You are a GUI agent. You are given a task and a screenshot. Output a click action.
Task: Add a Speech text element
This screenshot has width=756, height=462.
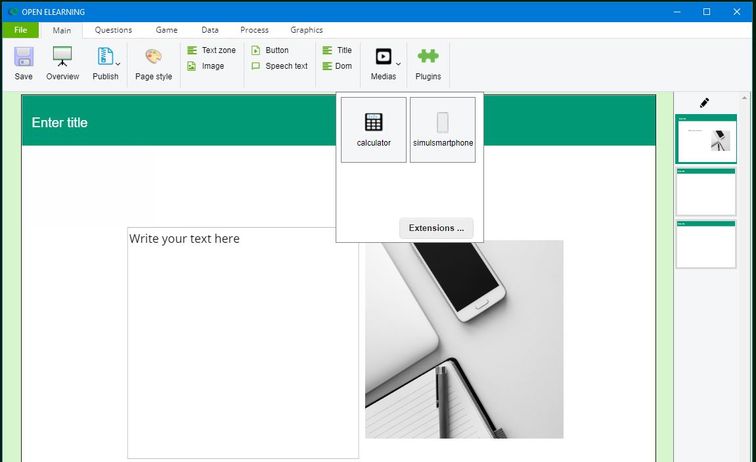click(x=279, y=66)
